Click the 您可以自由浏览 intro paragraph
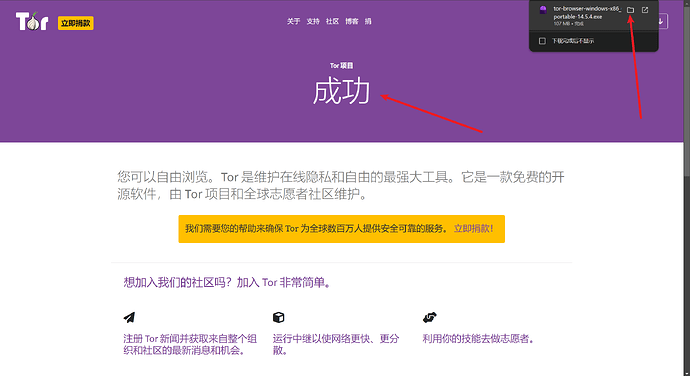 point(341,185)
